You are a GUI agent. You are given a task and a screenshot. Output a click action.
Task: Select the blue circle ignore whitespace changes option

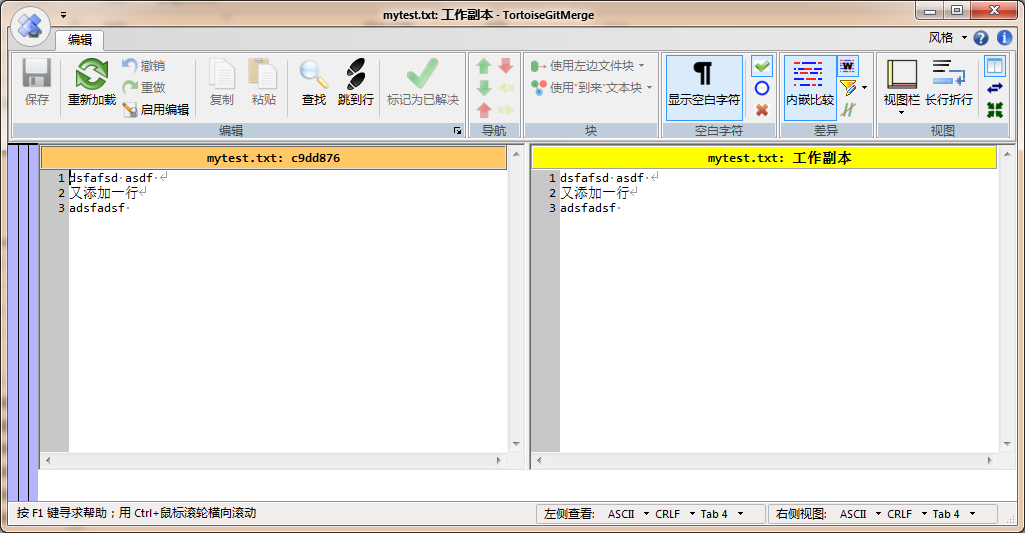pos(762,88)
